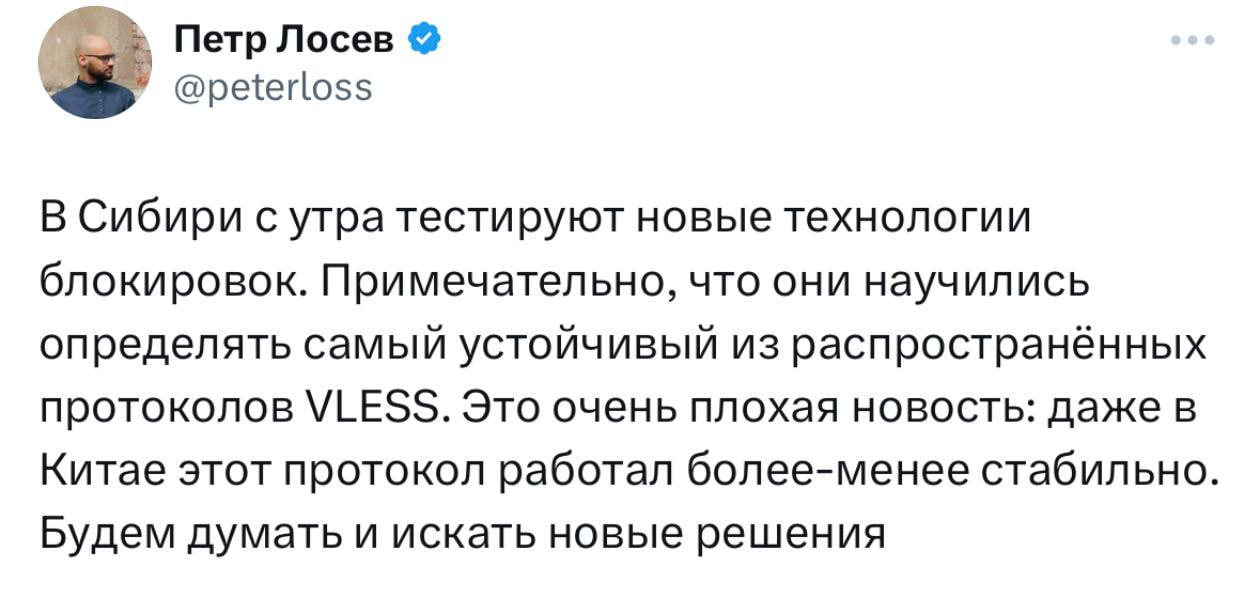Click the display name Петр Лосев

(x=289, y=41)
